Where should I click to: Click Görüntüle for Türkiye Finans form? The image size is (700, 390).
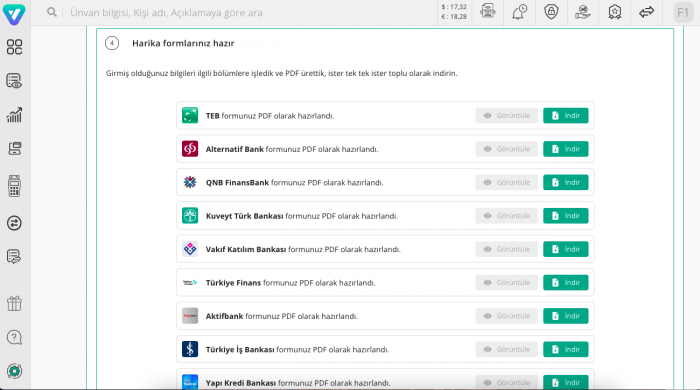click(507, 282)
